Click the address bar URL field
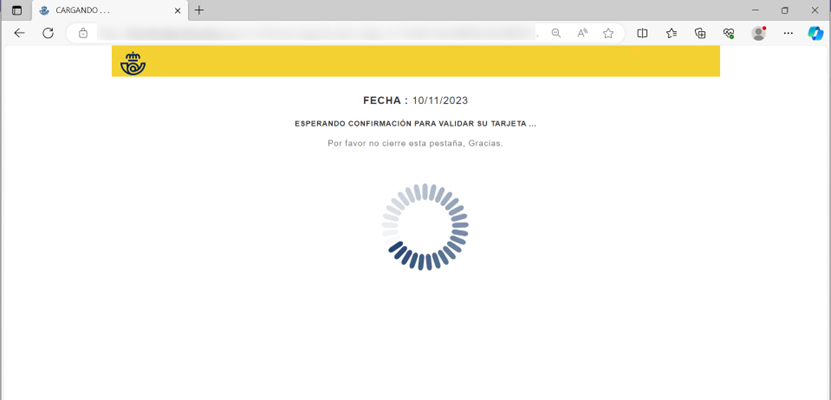Viewport: 831px width, 400px height. tap(316, 33)
